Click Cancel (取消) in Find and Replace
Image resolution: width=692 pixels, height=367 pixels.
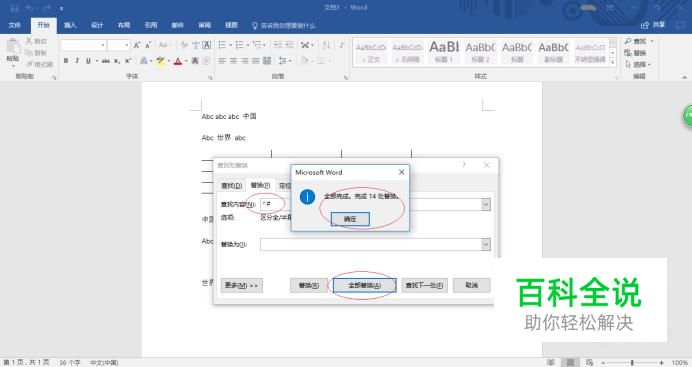coord(471,285)
